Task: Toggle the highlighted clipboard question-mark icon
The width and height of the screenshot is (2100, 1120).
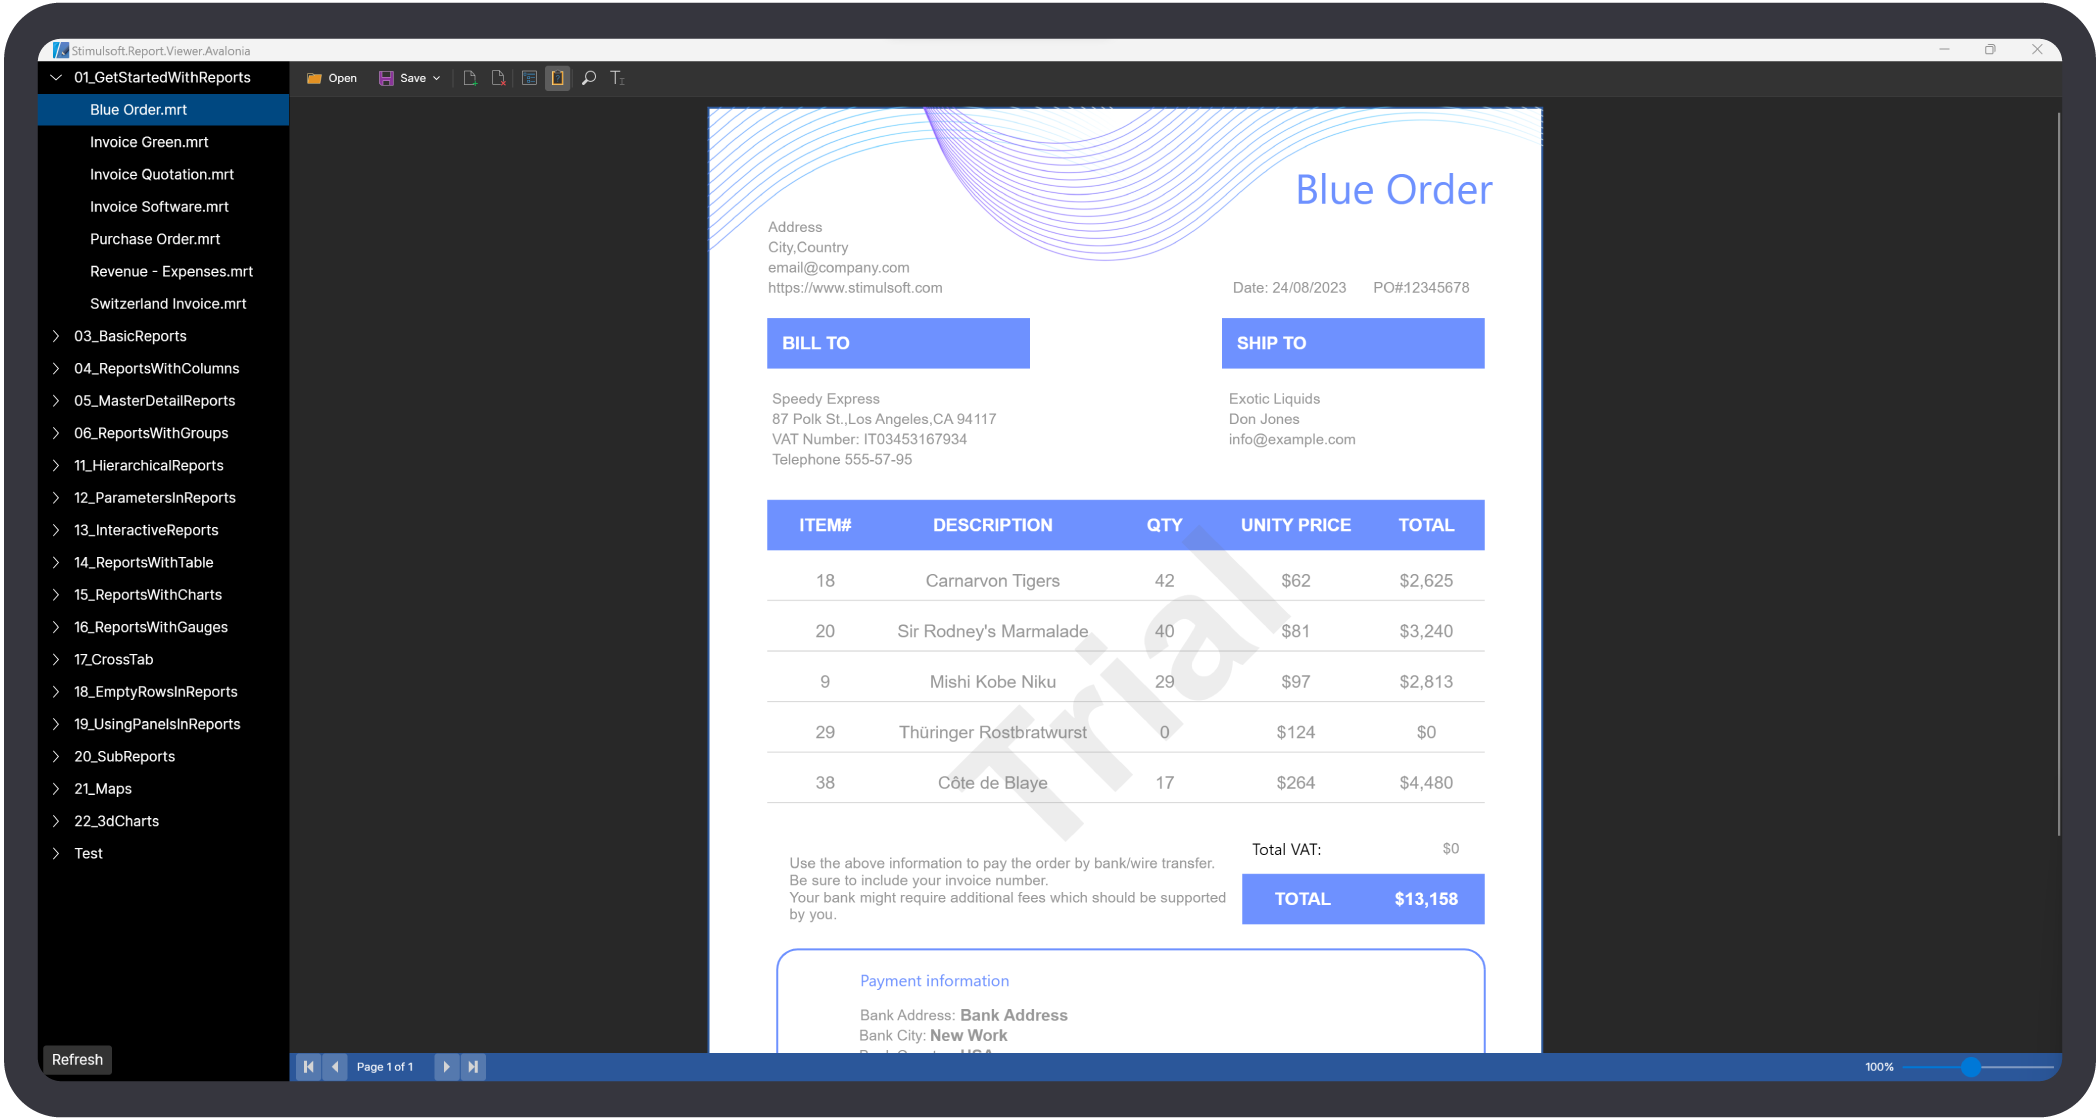Action: pyautogui.click(x=558, y=78)
